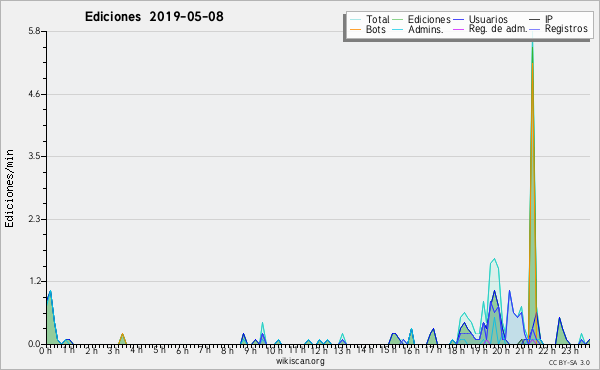Click the '3 h' x-axis label

[x=114, y=350]
